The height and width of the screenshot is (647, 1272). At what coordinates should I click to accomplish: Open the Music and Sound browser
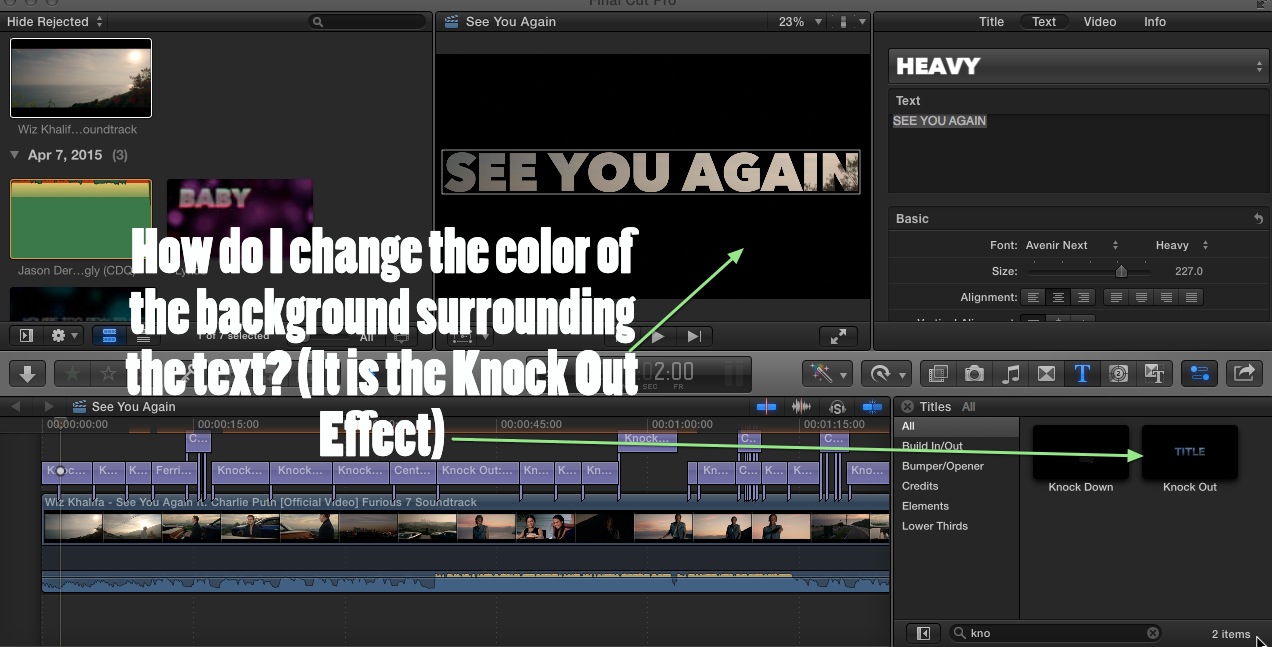pos(1011,373)
